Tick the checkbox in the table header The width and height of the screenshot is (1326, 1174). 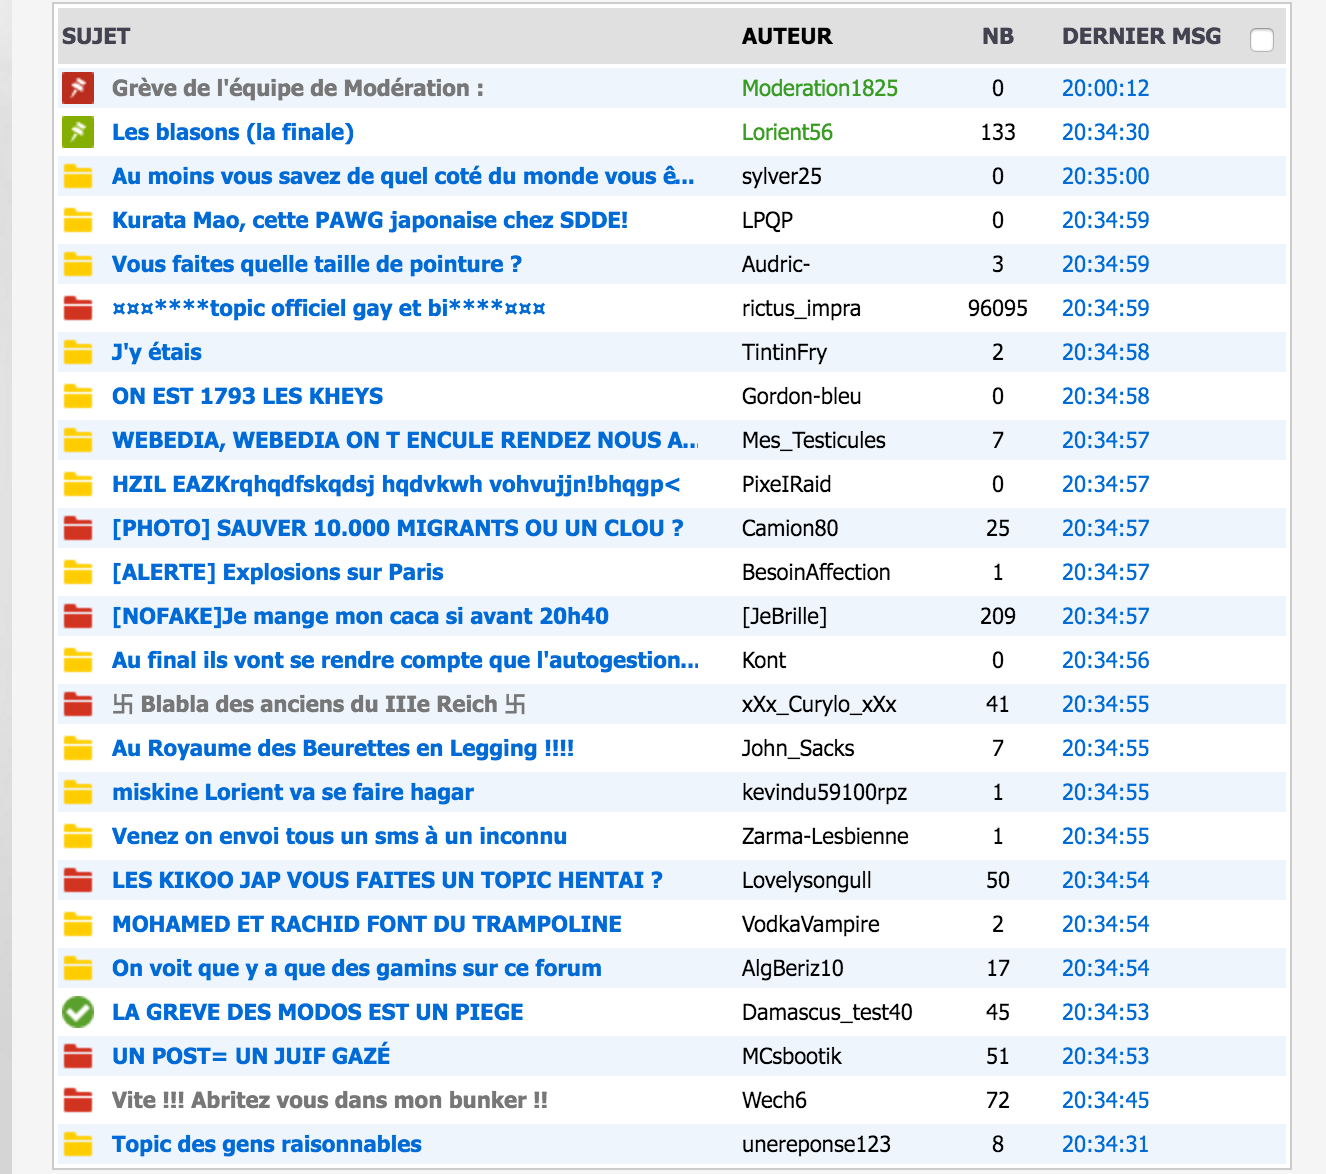[x=1262, y=40]
